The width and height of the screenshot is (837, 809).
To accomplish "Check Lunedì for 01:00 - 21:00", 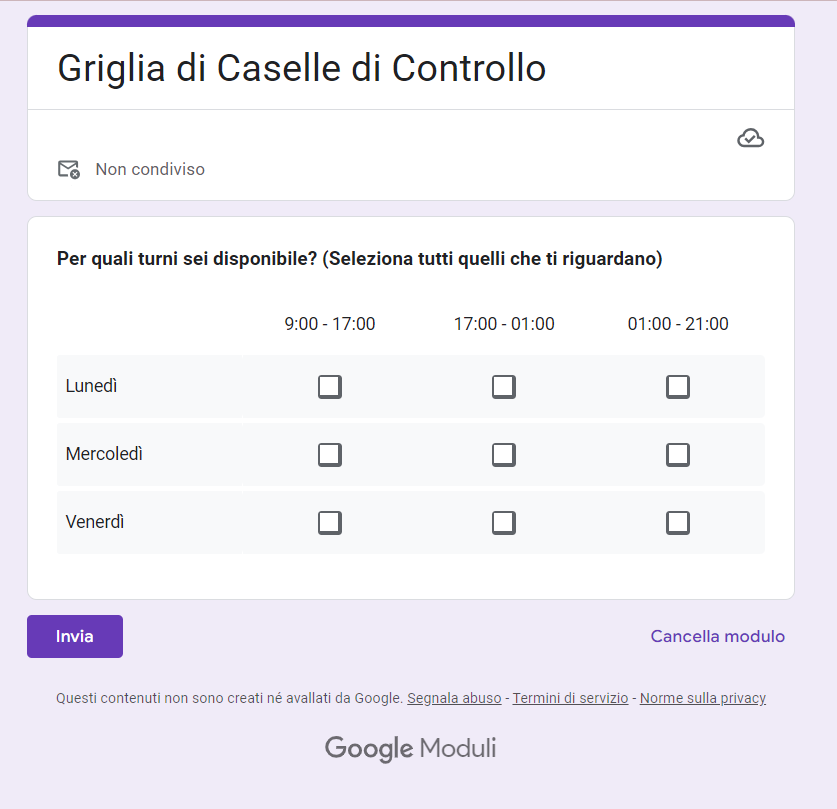I will [678, 387].
